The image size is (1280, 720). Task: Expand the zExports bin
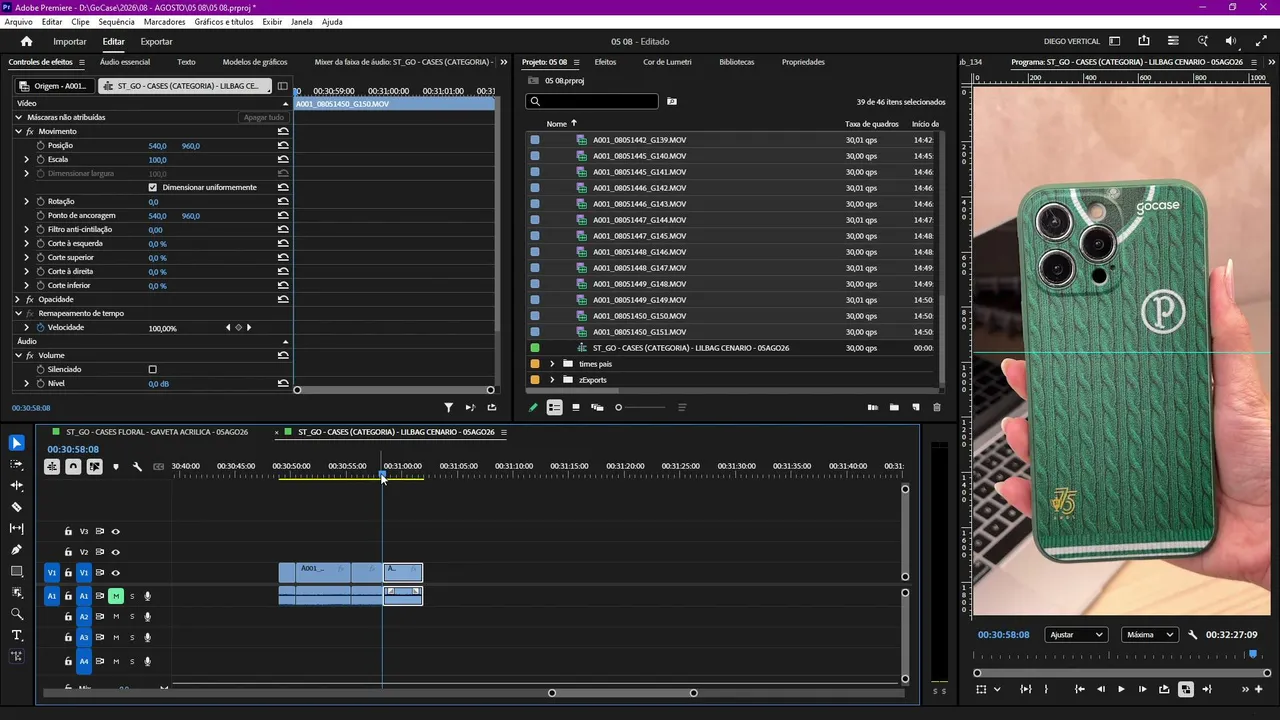[552, 380]
